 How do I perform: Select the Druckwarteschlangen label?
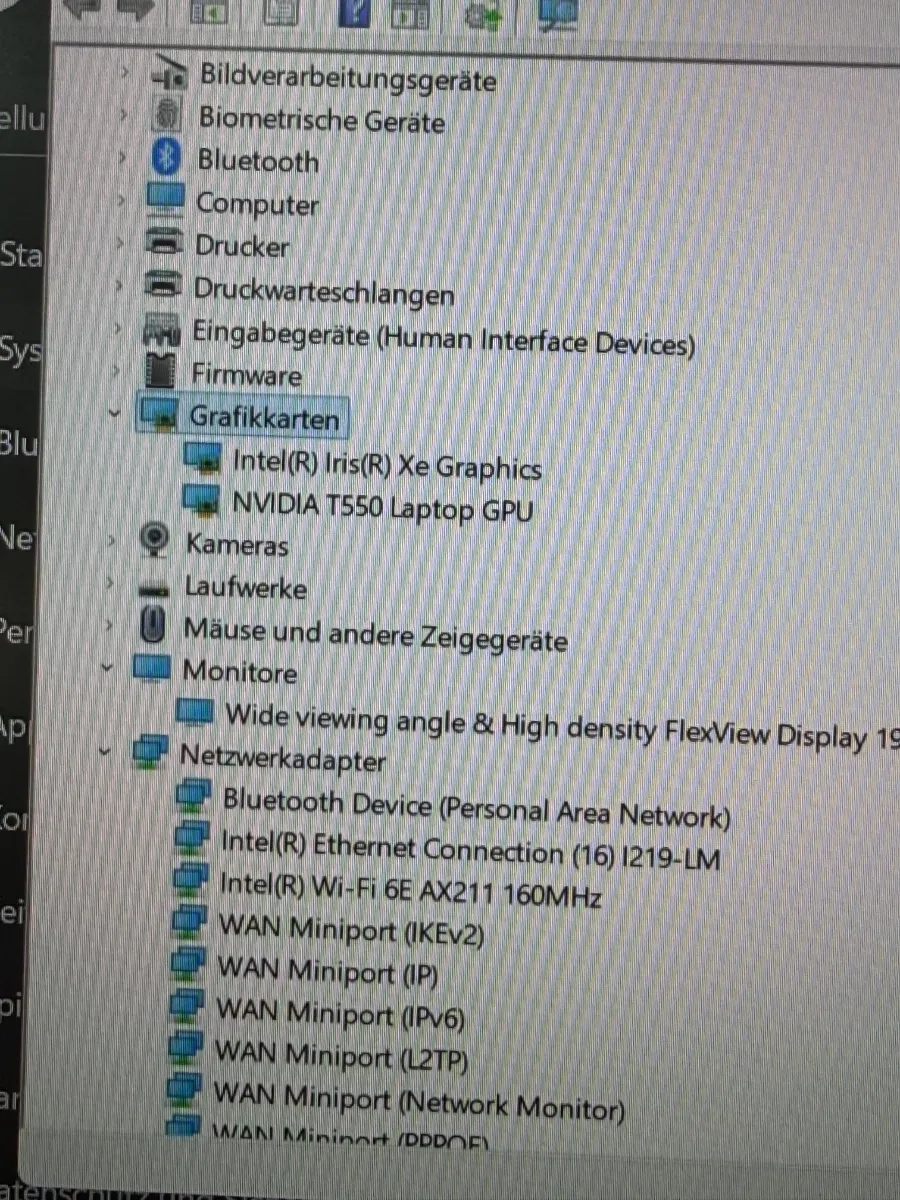coord(324,292)
